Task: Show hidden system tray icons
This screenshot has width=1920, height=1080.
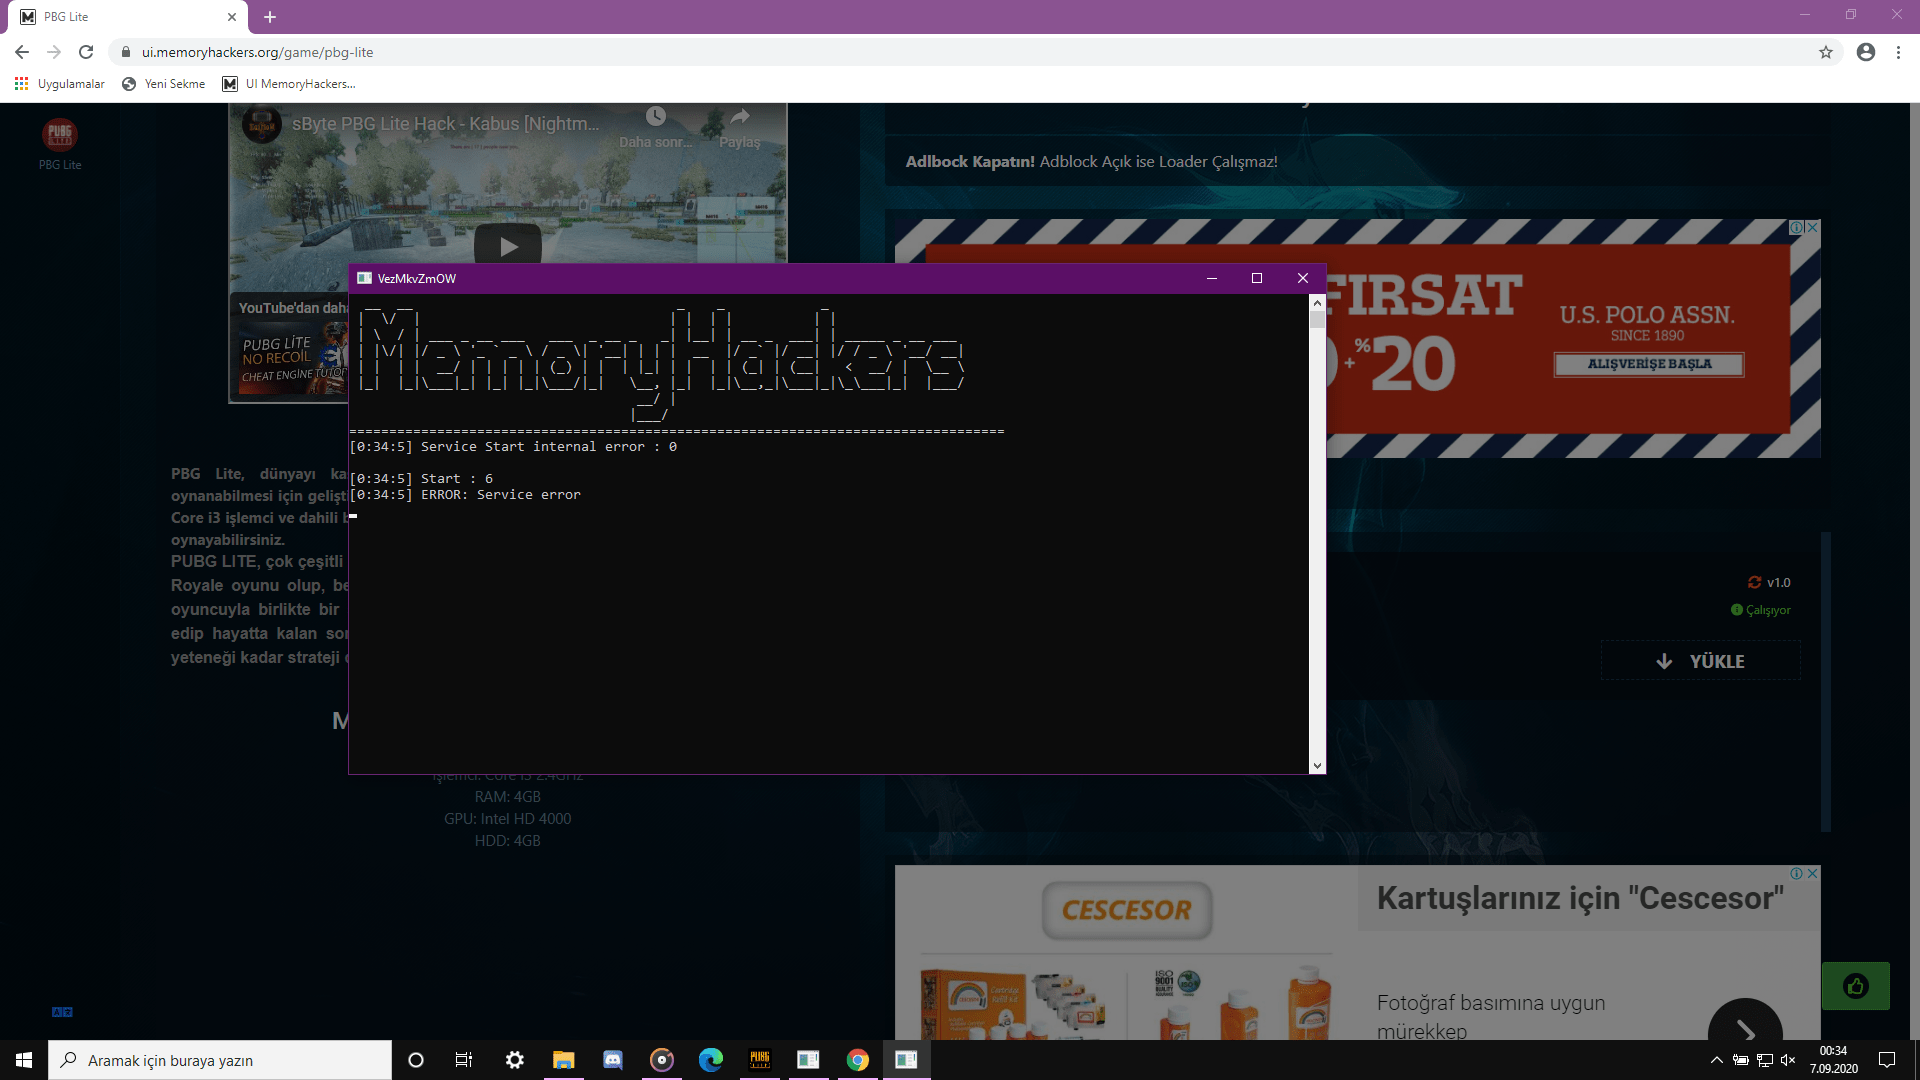Action: [x=1716, y=1060]
